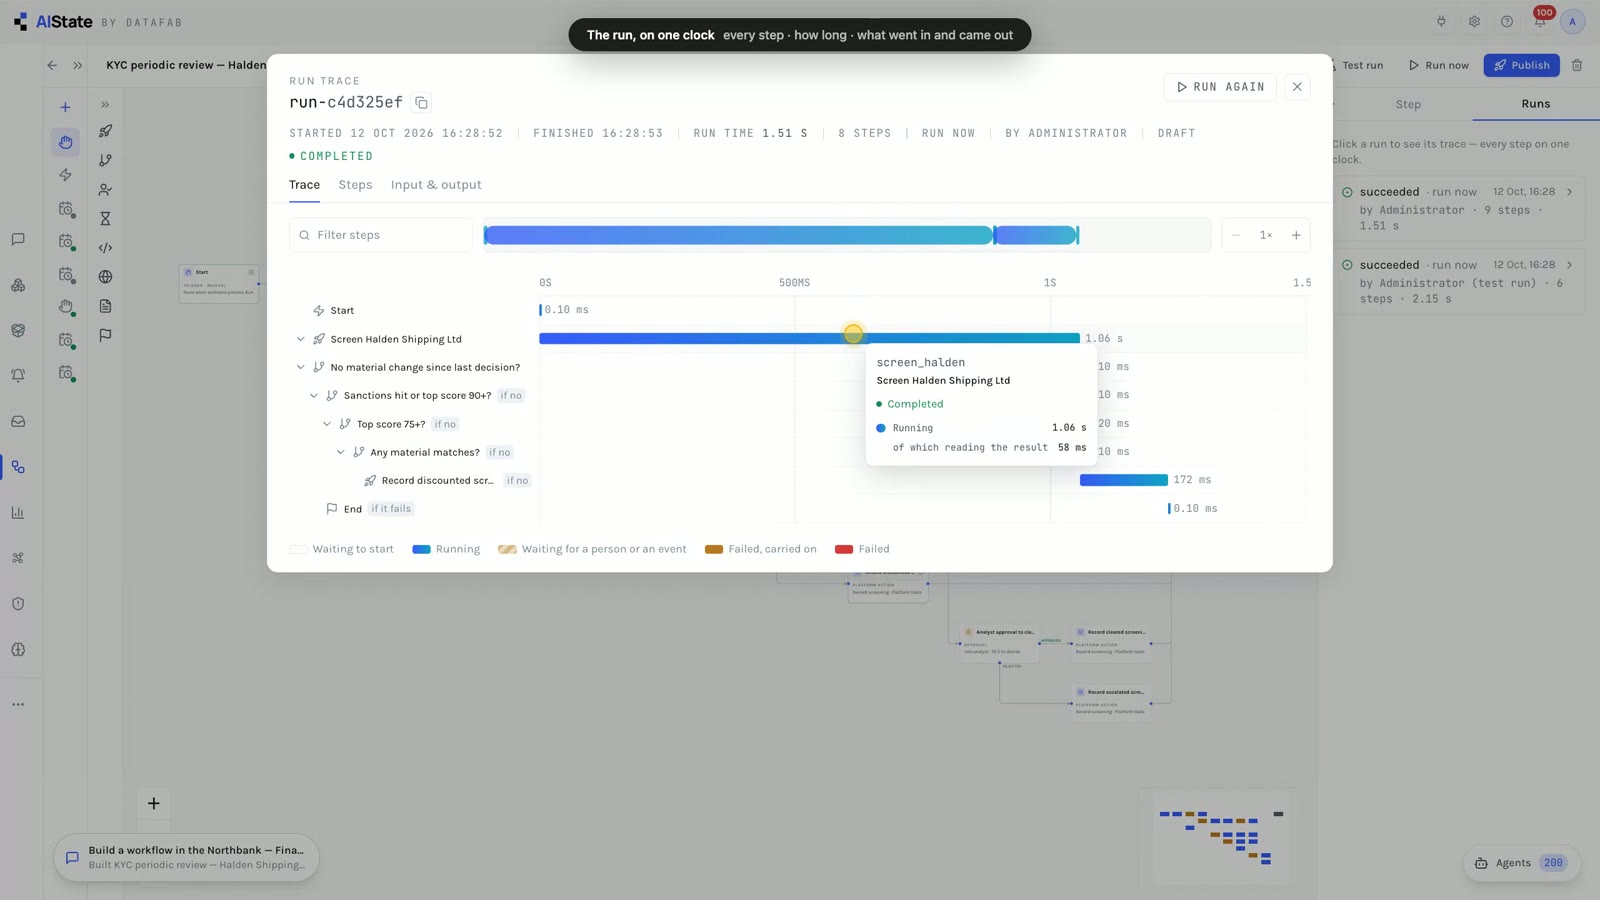This screenshot has height=900, width=1600.
Task: Click the Publish button
Action: click(1521, 65)
